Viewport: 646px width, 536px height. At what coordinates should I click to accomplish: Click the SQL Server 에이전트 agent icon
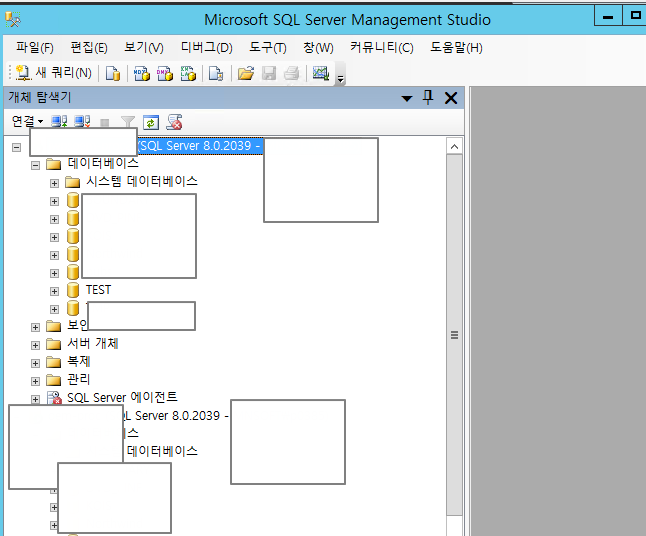(x=54, y=398)
